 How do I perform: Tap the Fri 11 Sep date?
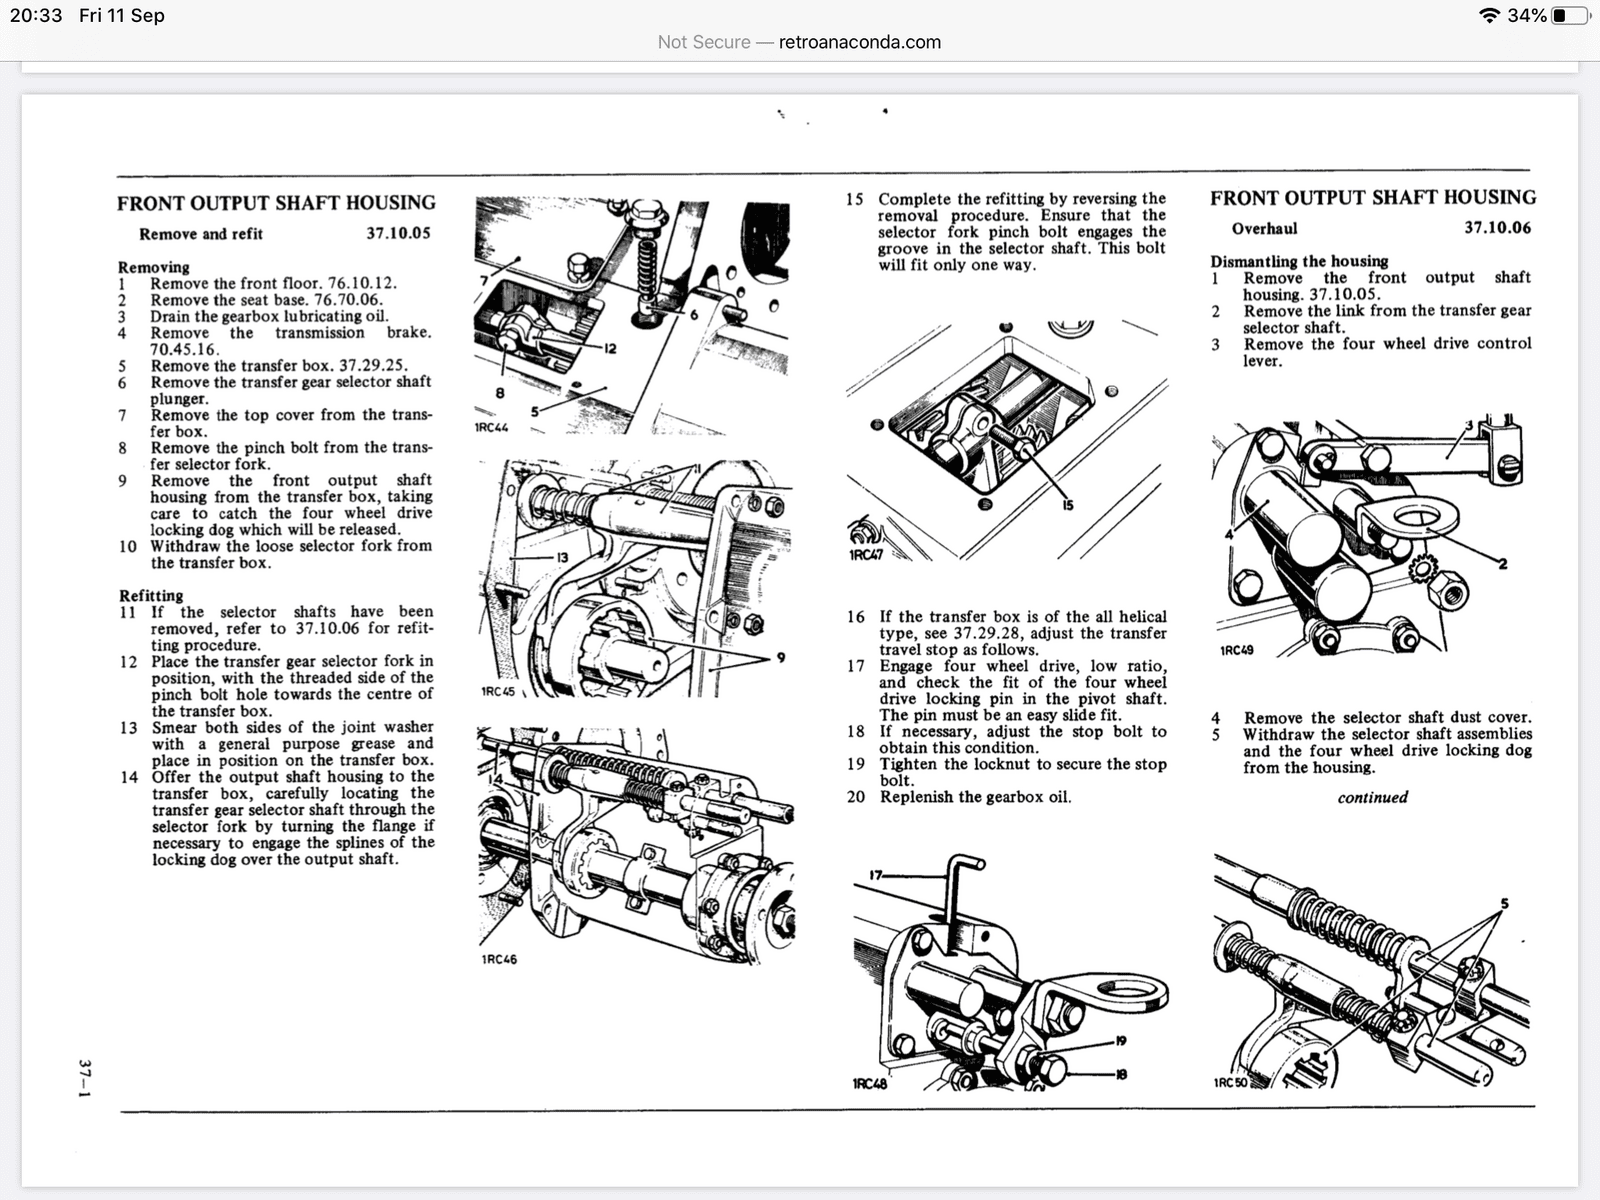point(122,15)
